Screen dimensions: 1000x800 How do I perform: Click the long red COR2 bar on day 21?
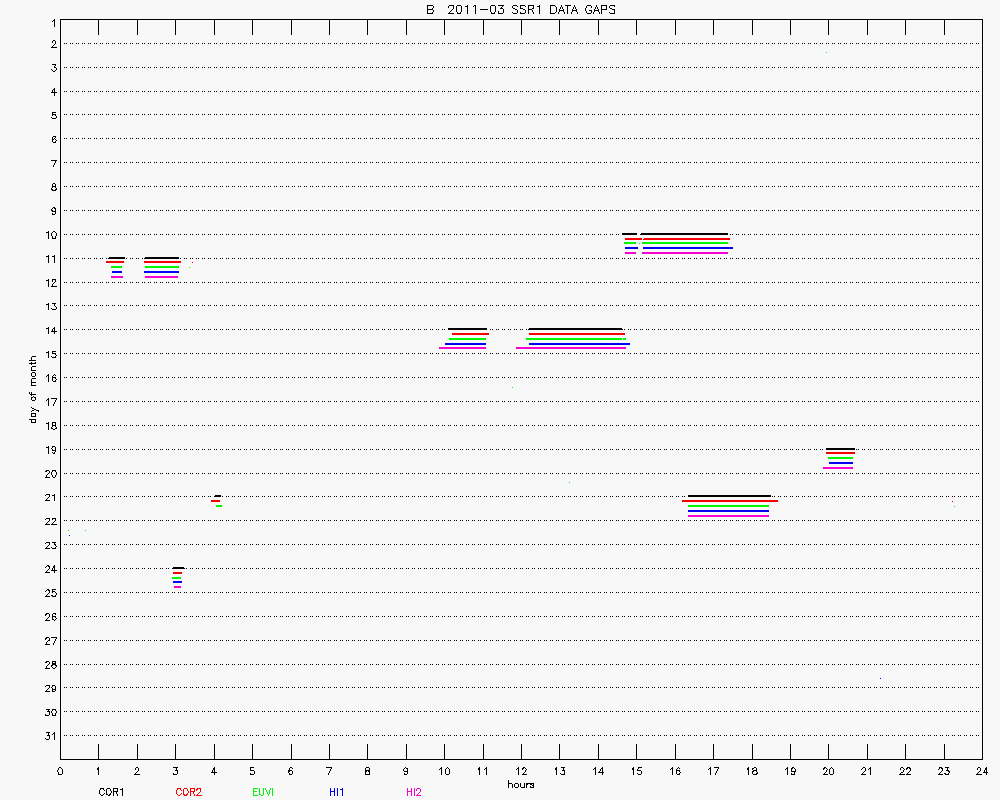[x=730, y=501]
